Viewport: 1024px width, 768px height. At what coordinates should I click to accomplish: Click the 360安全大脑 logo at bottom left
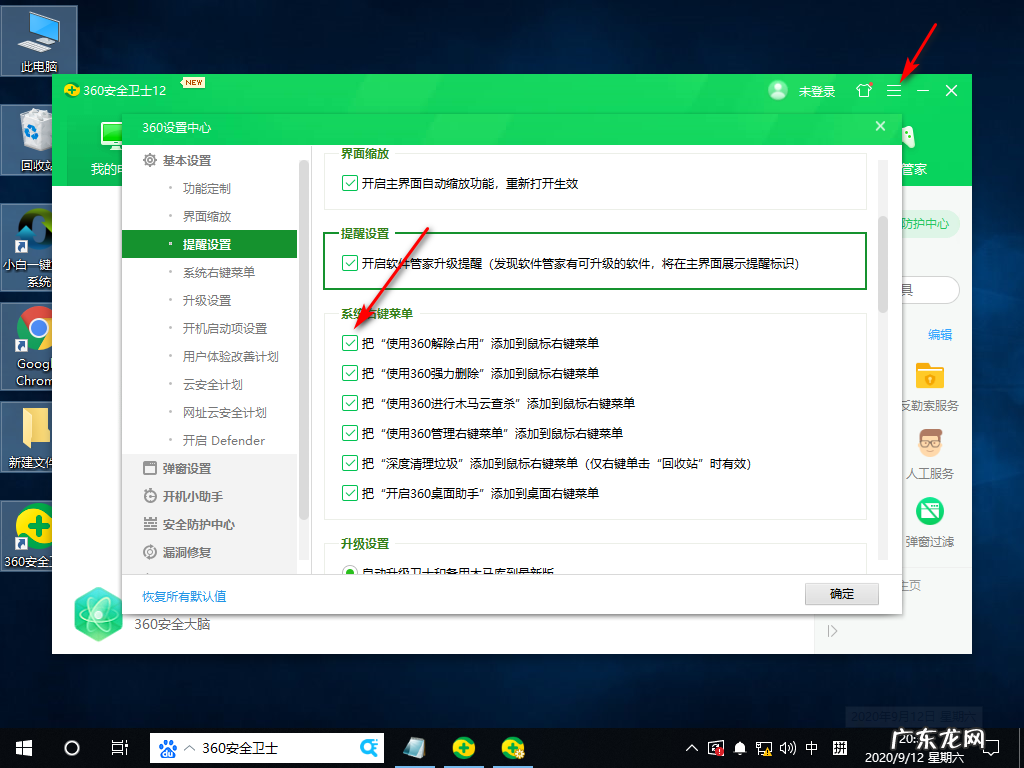99,614
